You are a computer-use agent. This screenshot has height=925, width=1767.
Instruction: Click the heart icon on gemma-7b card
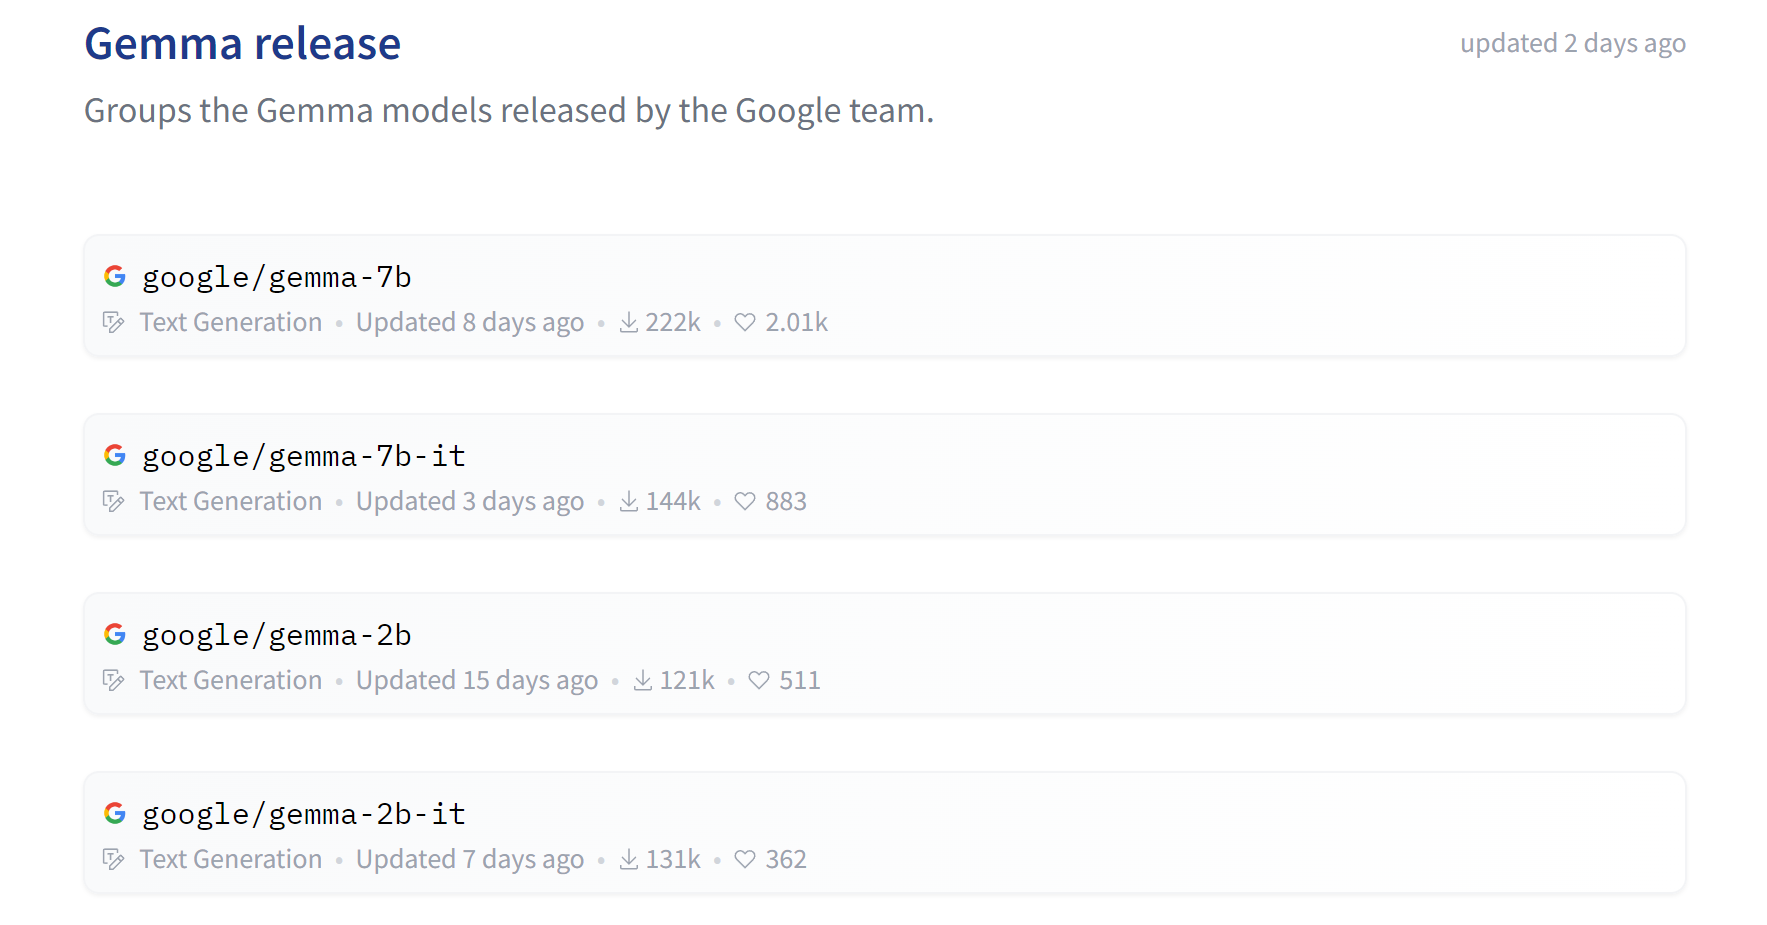coord(745,322)
